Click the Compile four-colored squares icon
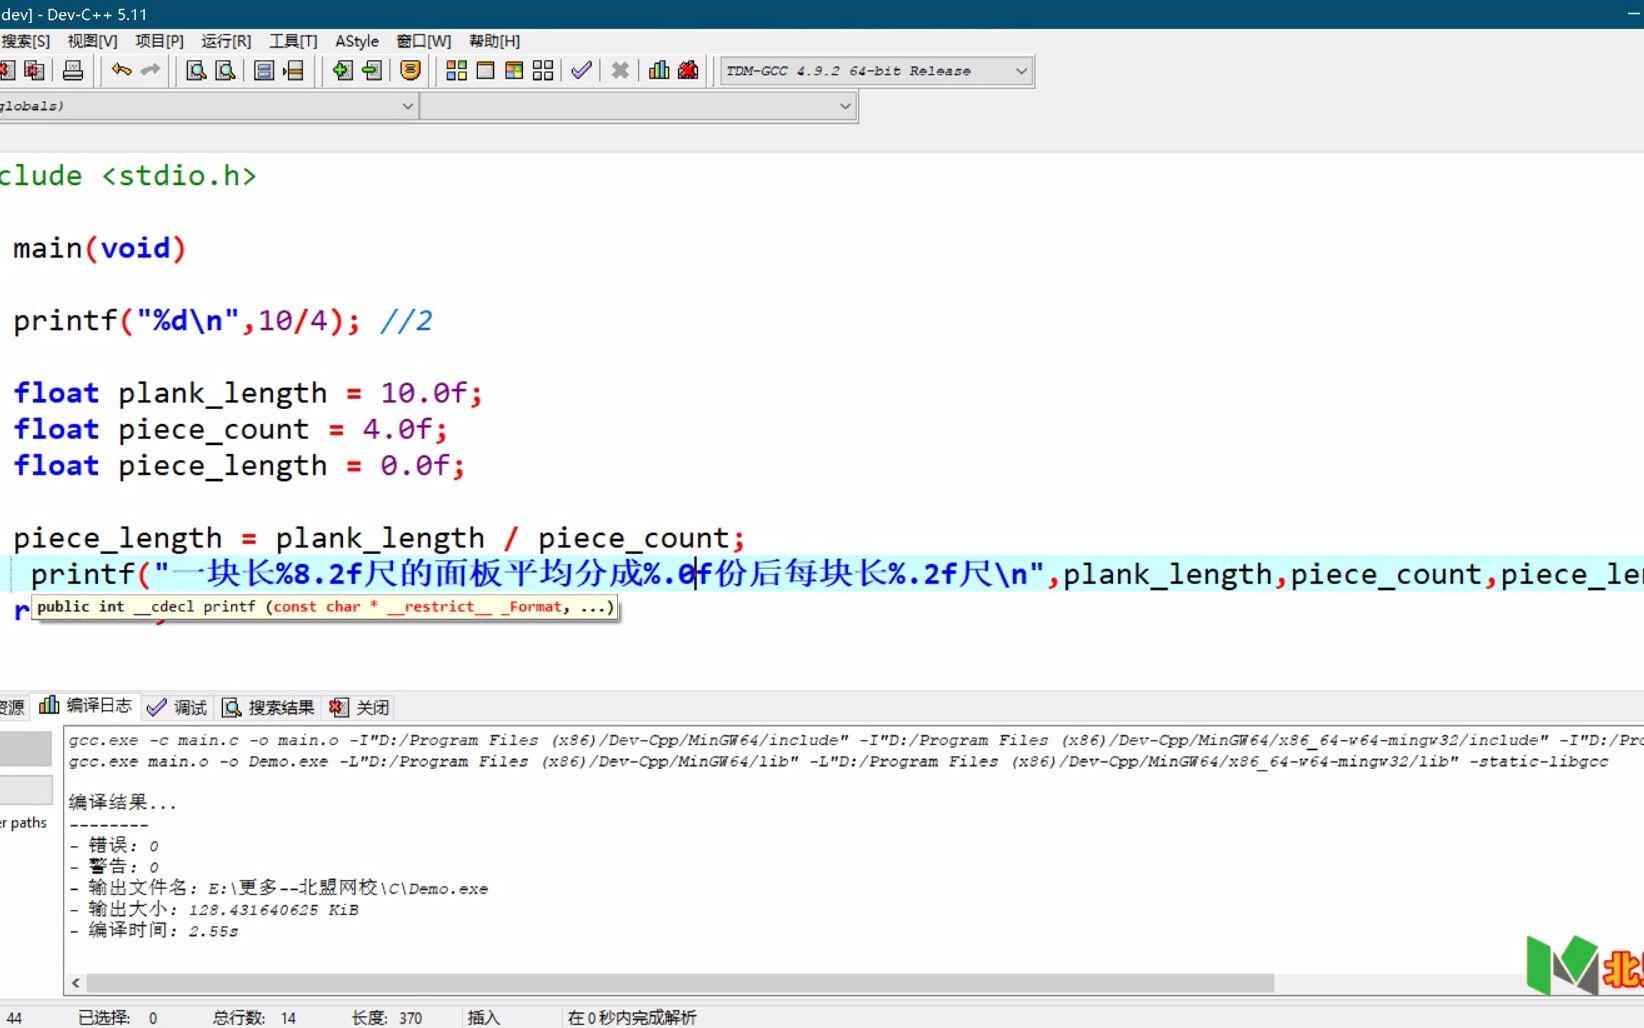1644x1028 pixels. tap(457, 70)
